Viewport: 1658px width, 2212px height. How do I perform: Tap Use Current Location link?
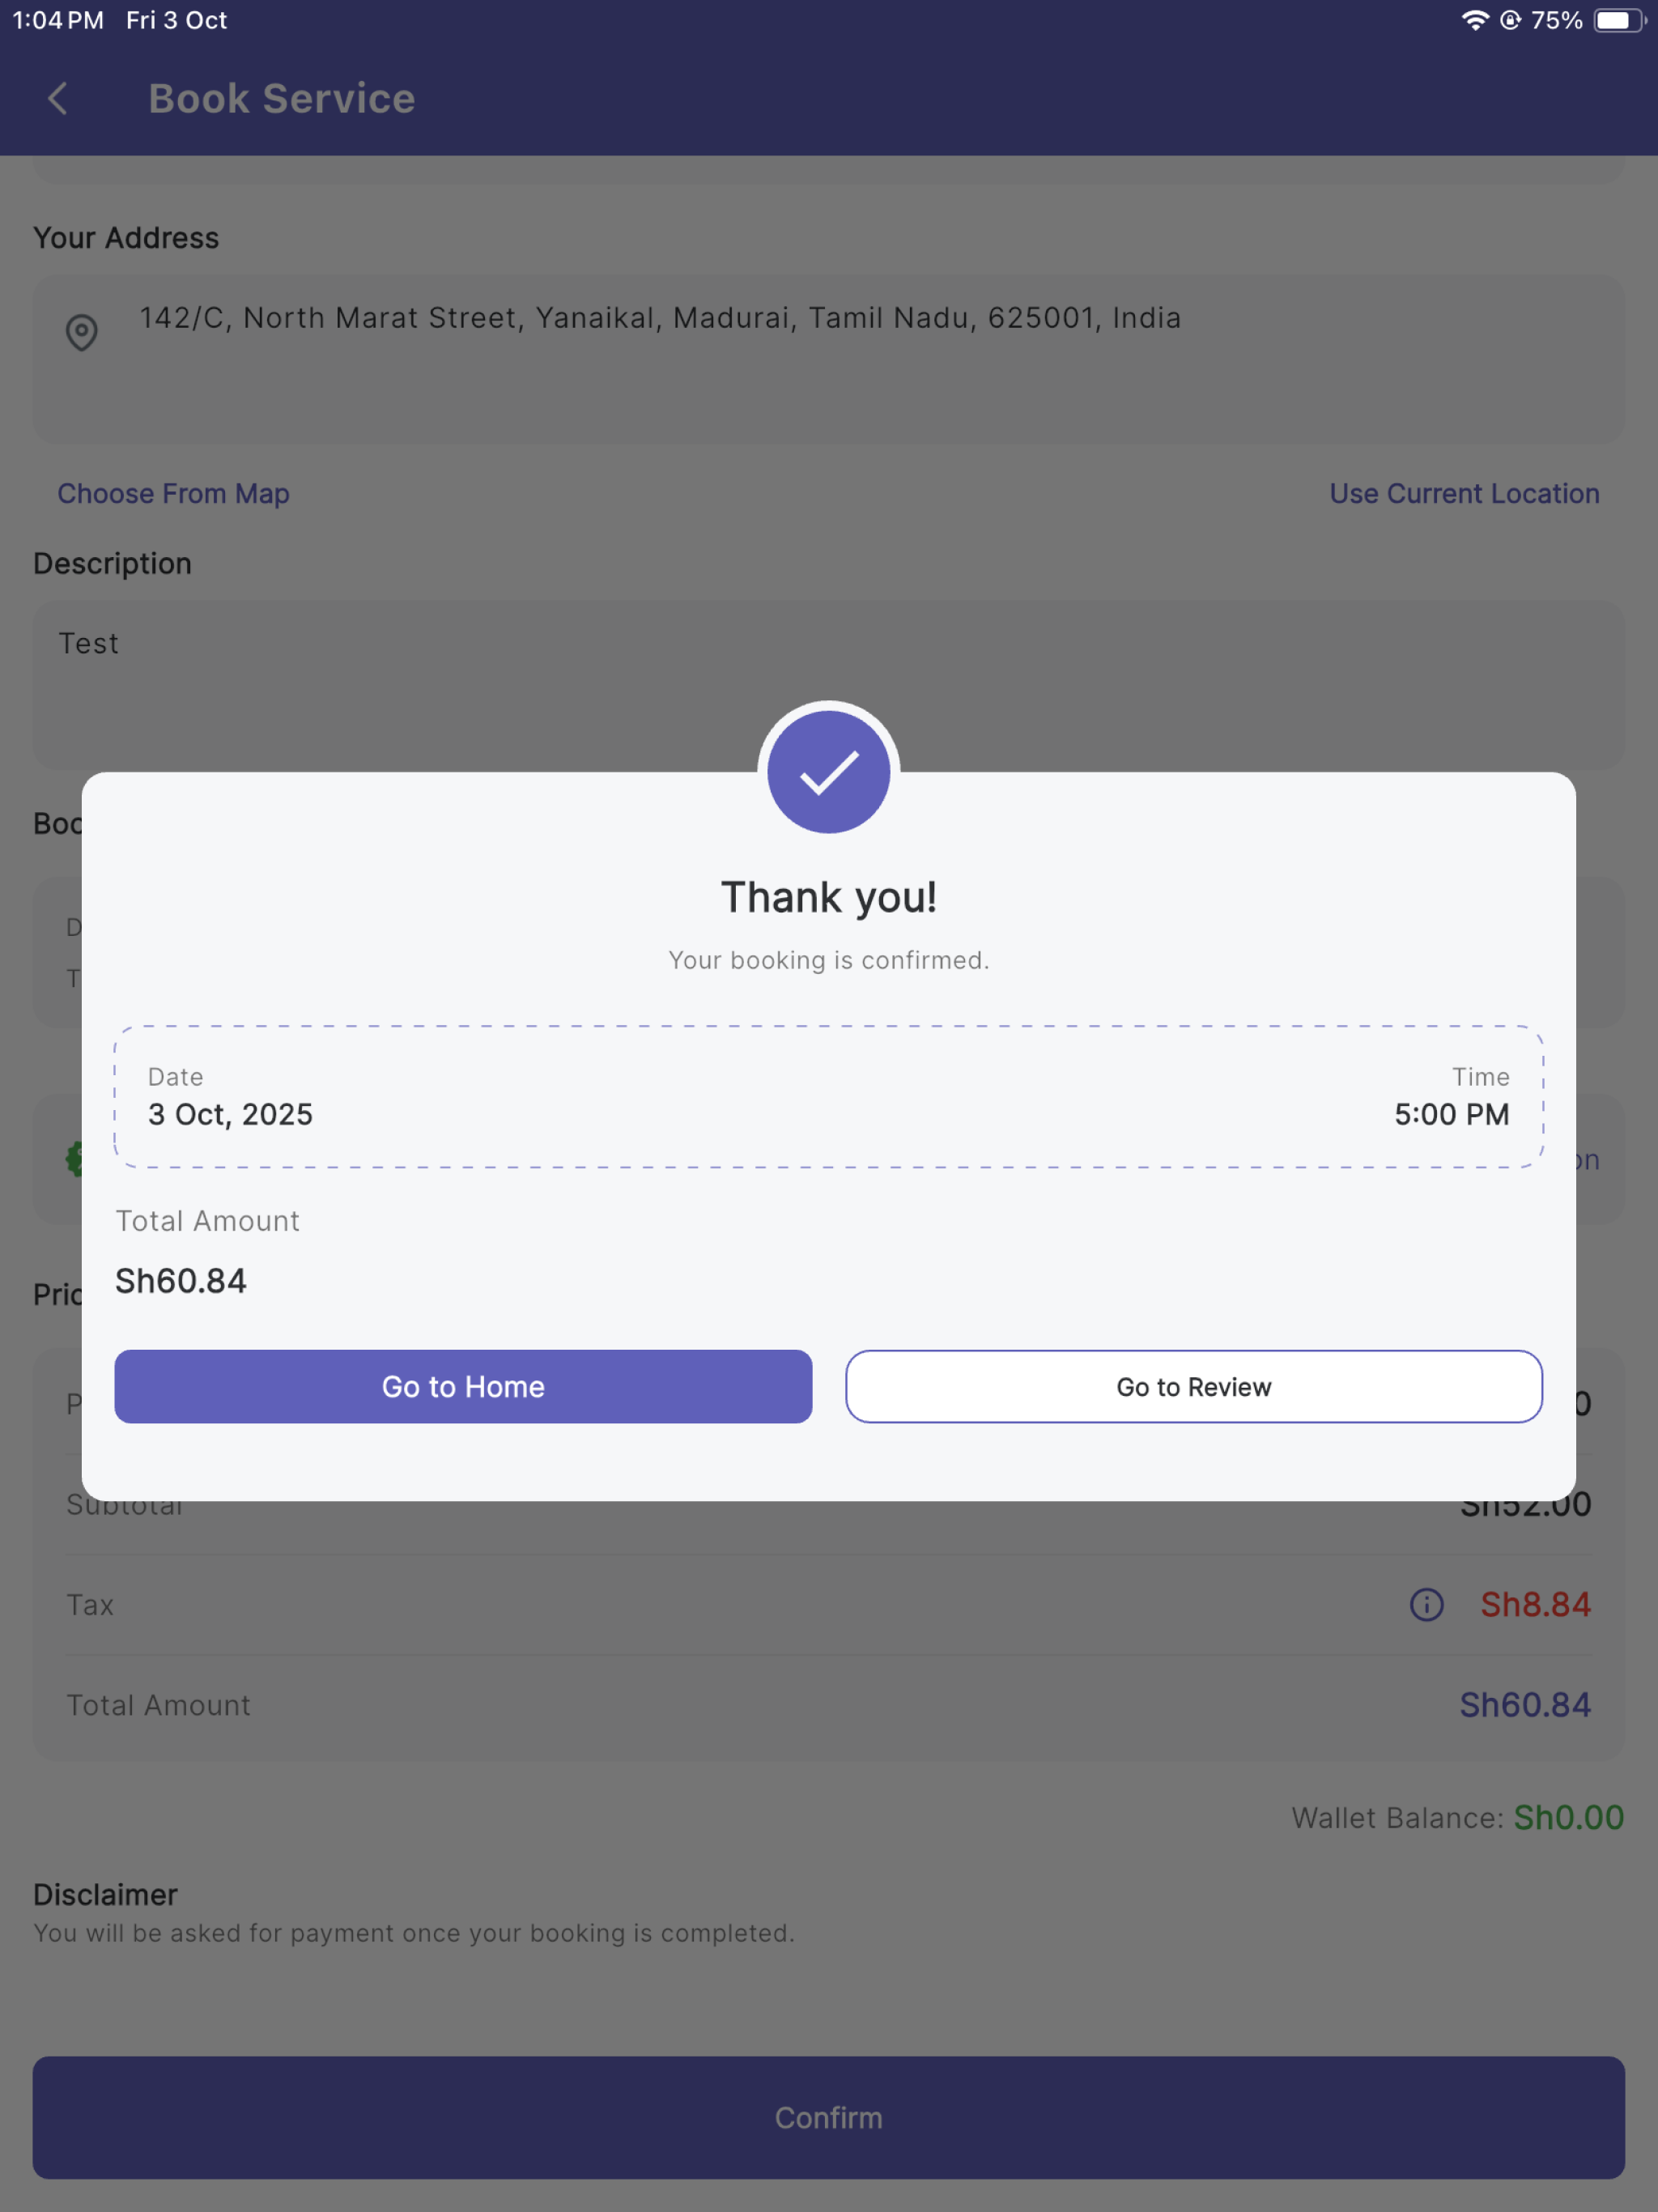pyautogui.click(x=1464, y=494)
